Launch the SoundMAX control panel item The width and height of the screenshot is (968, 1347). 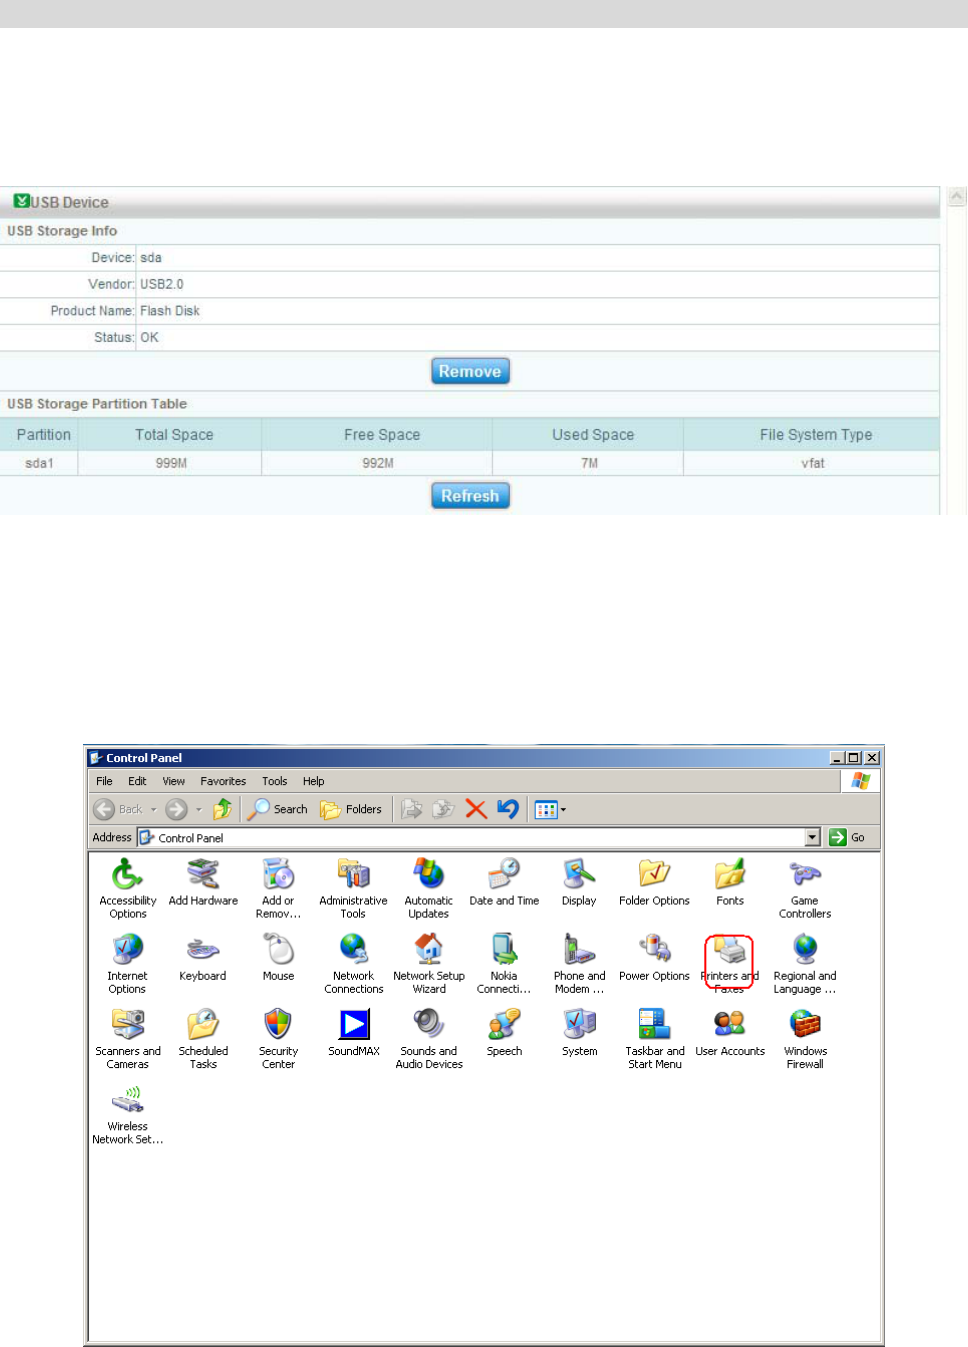354,1033
